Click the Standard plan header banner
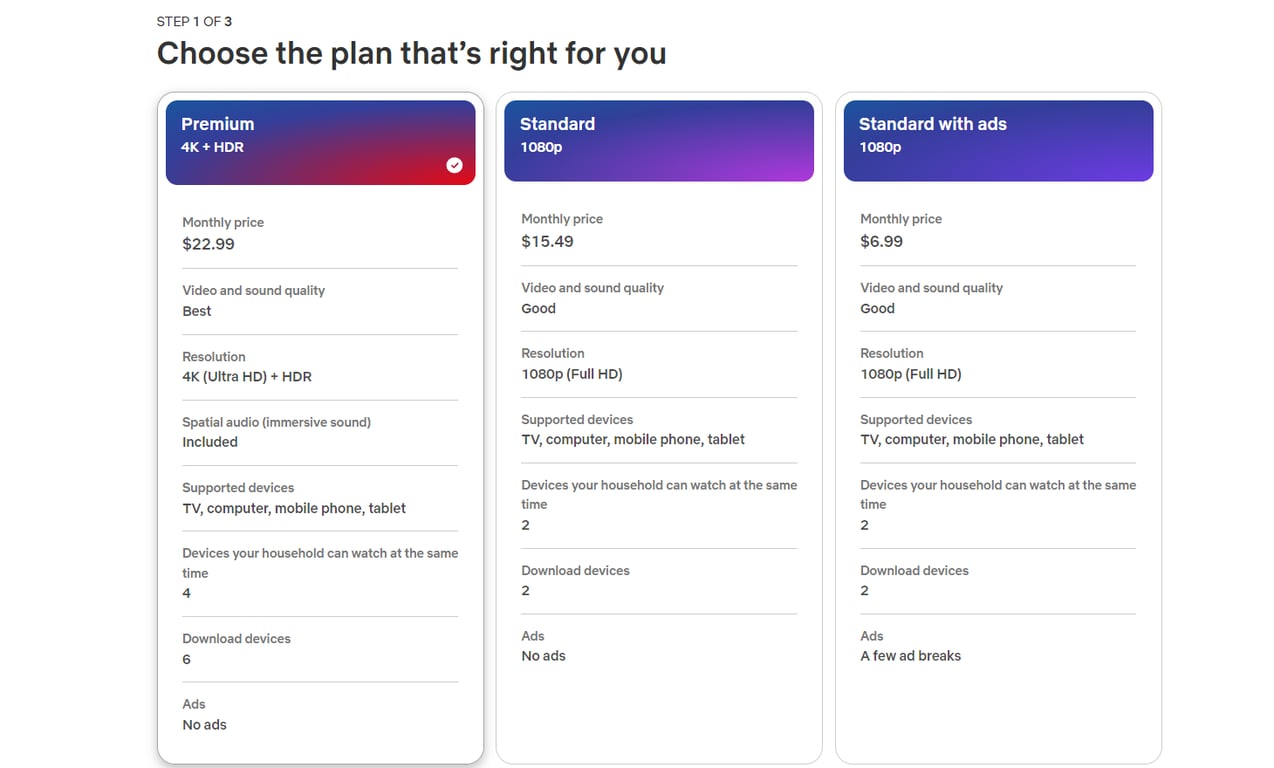1274x768 pixels. [x=659, y=138]
